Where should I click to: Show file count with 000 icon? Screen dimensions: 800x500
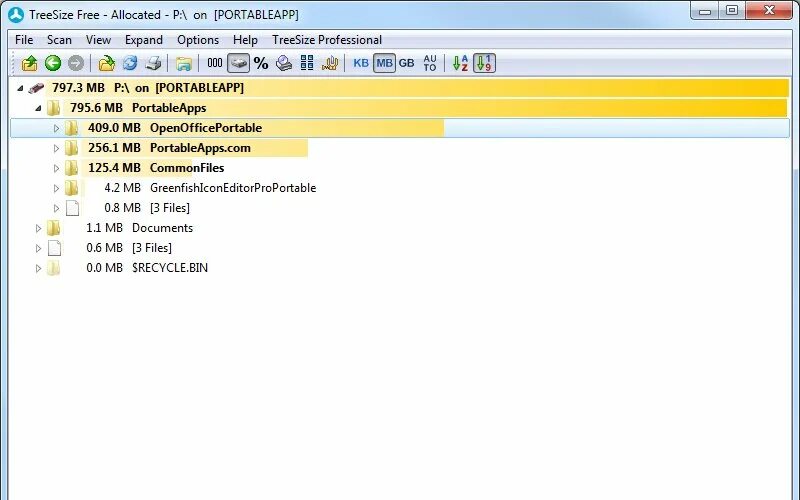pyautogui.click(x=215, y=63)
